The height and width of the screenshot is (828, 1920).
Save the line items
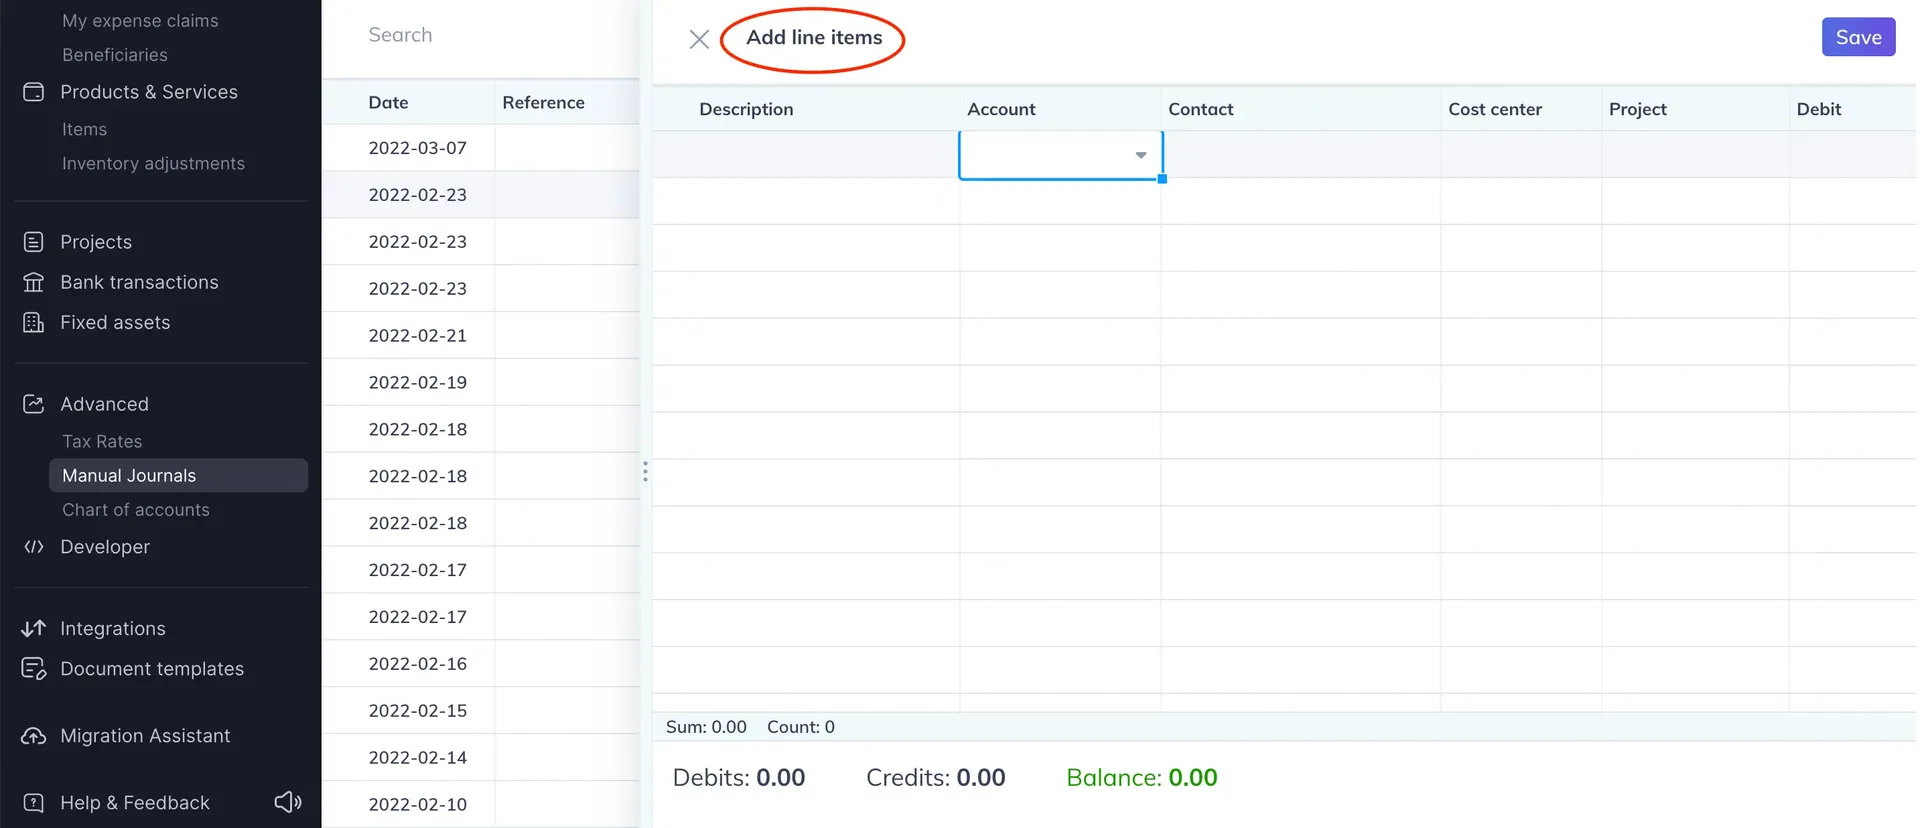[x=1857, y=37]
